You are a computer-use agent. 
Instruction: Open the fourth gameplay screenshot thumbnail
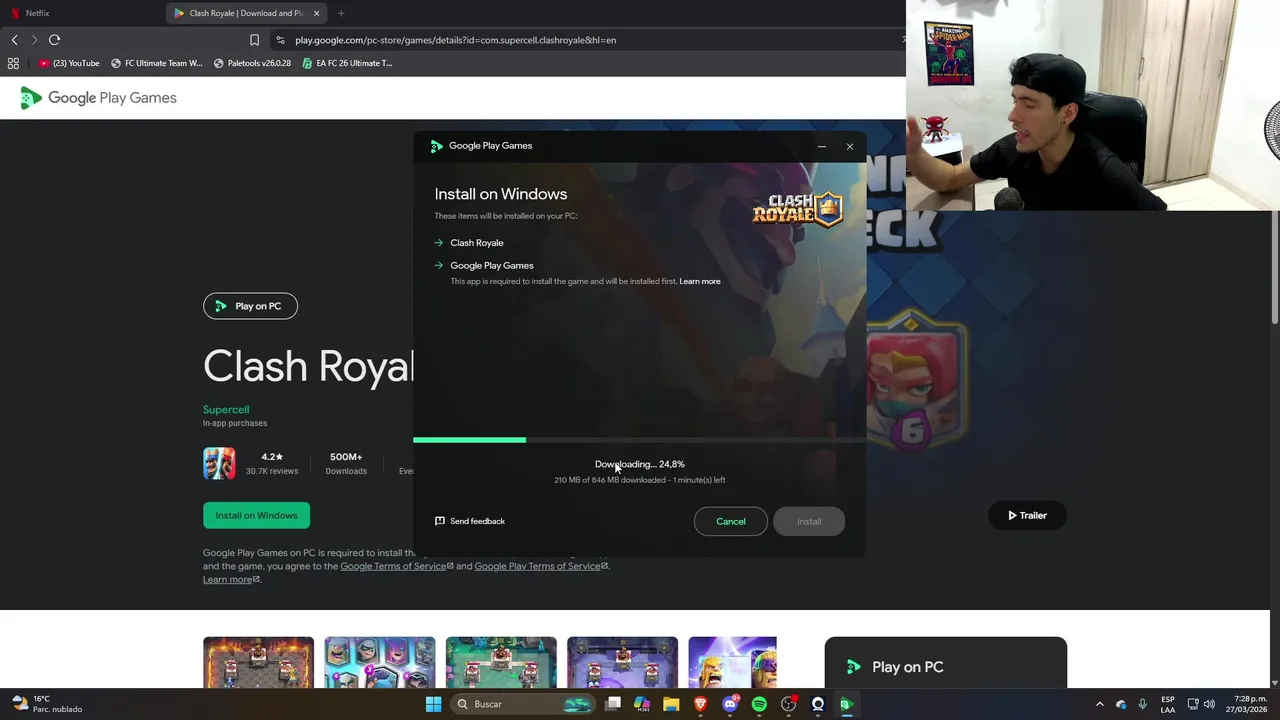pos(622,662)
